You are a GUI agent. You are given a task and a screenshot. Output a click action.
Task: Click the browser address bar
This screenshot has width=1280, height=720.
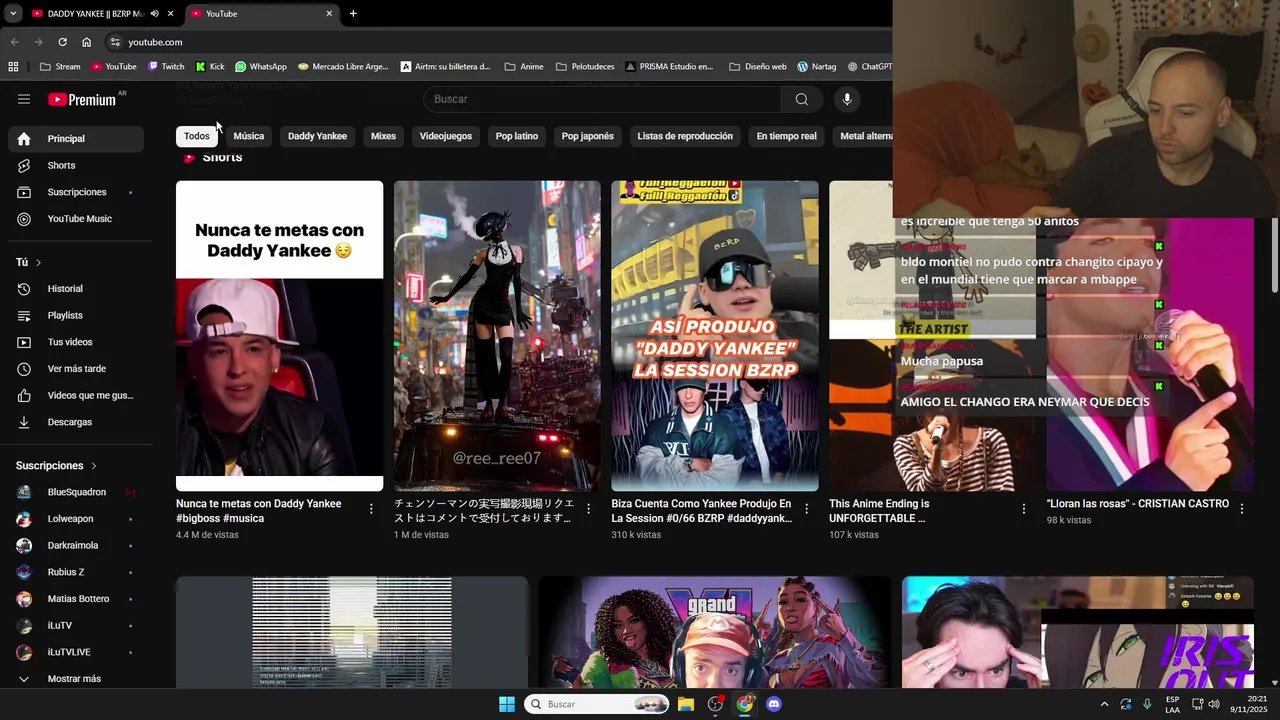point(500,42)
